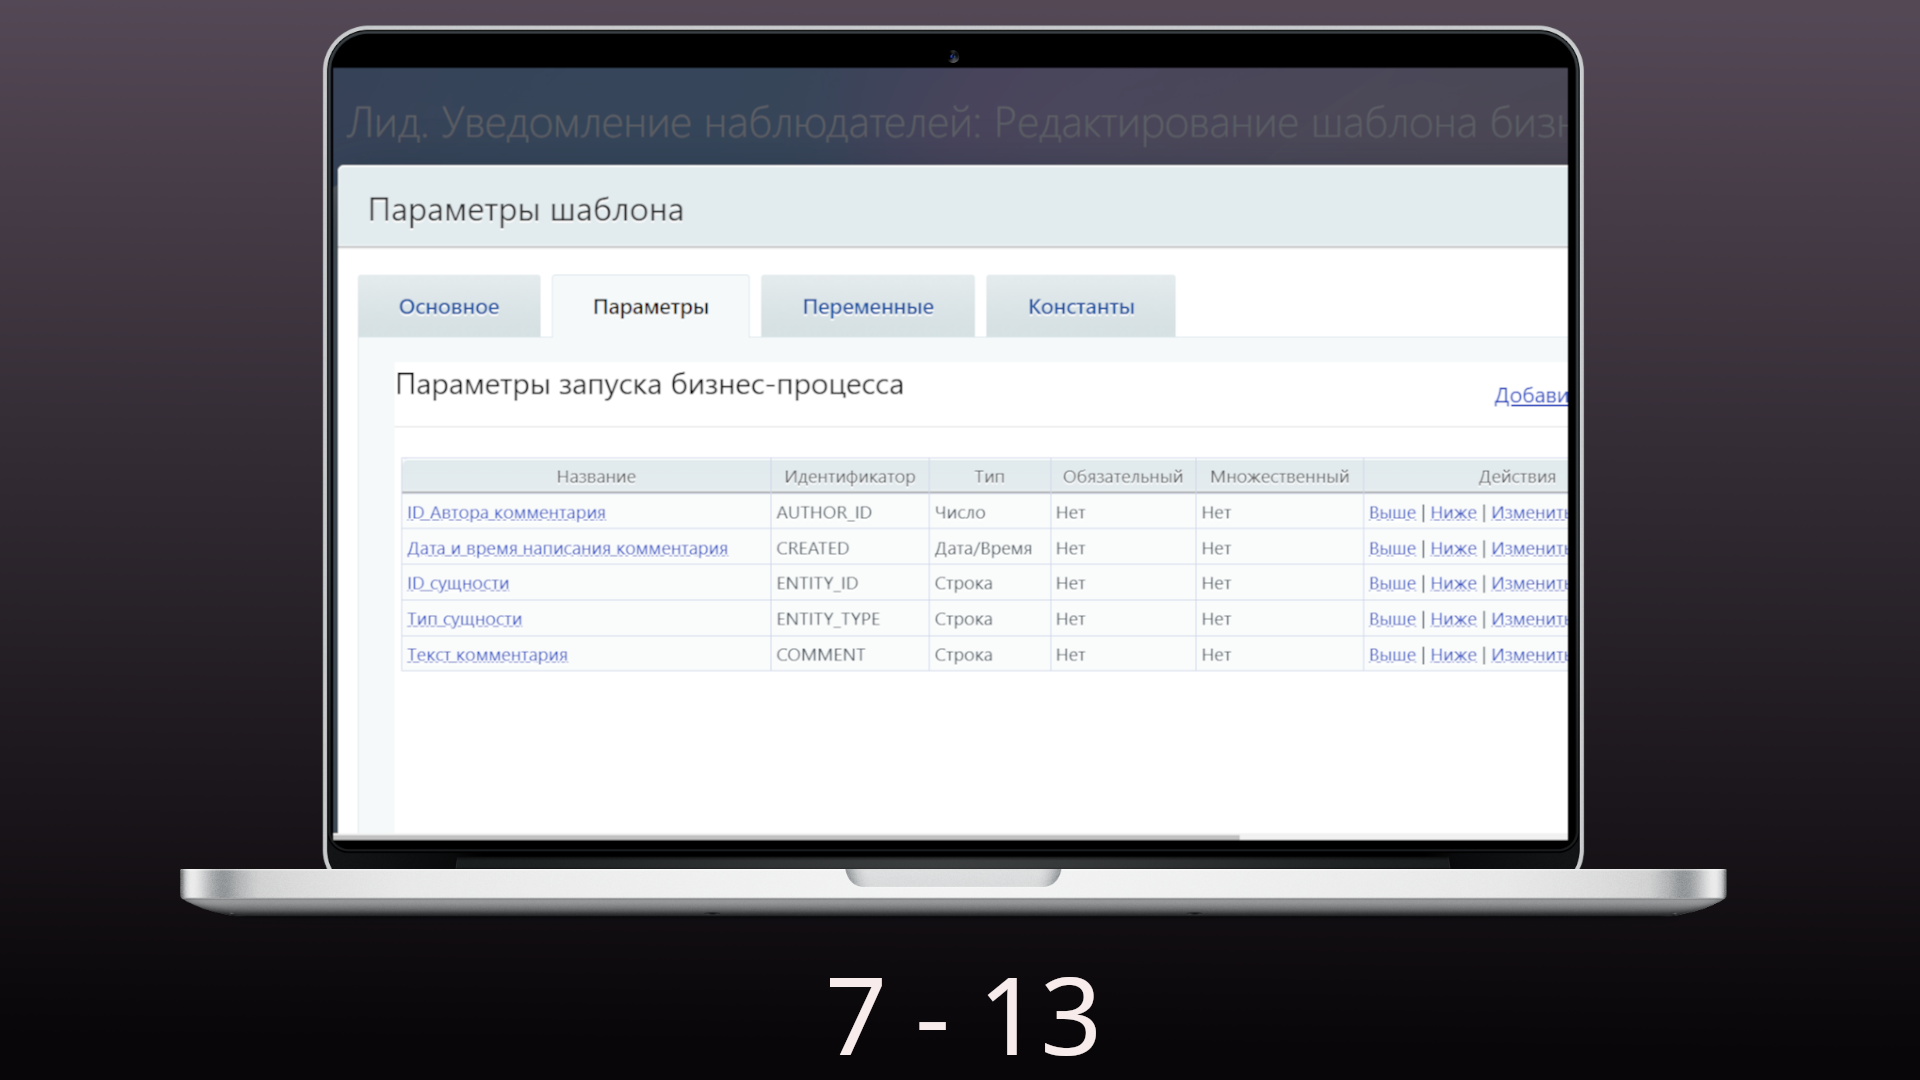Image resolution: width=1920 pixels, height=1080 pixels.
Task: Click Ниже in the AUTHOR_ID row
Action: [x=1453, y=513]
